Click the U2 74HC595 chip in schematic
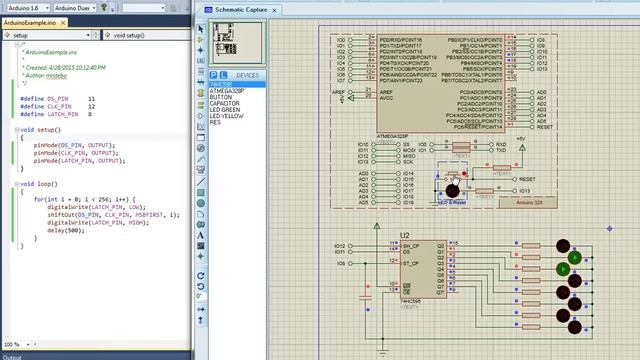The height and width of the screenshot is (360, 640). coord(423,269)
